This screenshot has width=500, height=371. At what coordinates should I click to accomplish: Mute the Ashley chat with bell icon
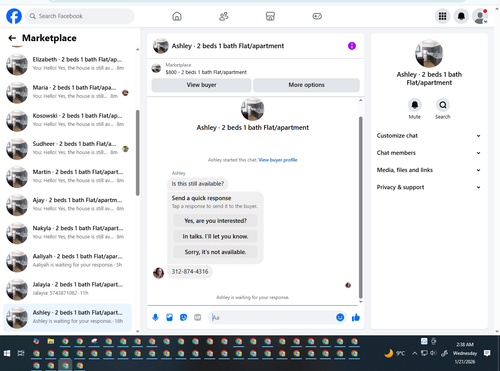pyautogui.click(x=415, y=105)
